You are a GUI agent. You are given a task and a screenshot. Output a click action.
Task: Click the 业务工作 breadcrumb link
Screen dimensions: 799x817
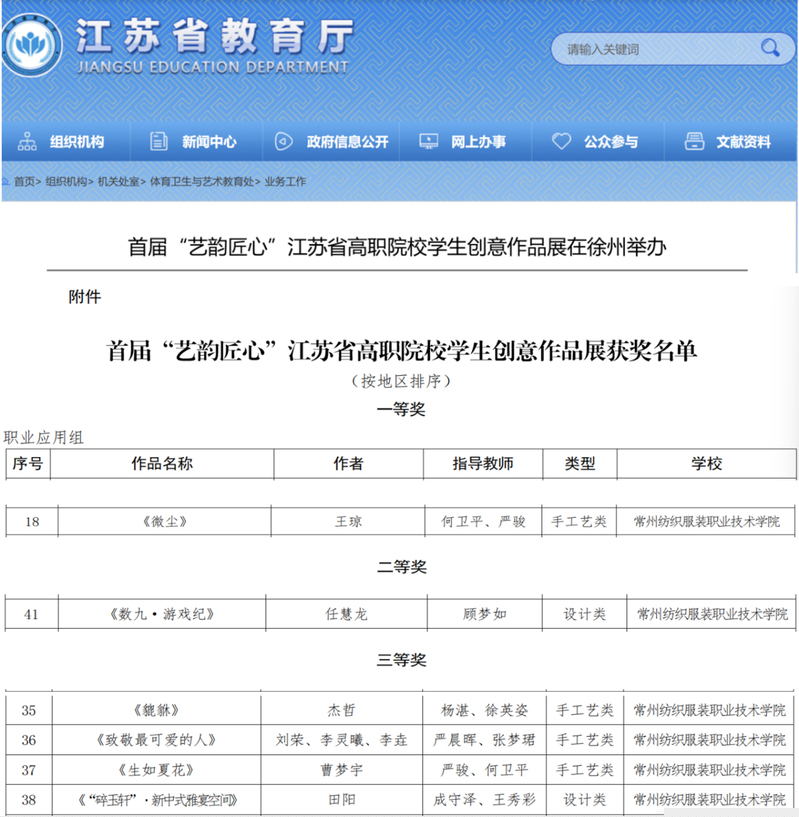(286, 182)
